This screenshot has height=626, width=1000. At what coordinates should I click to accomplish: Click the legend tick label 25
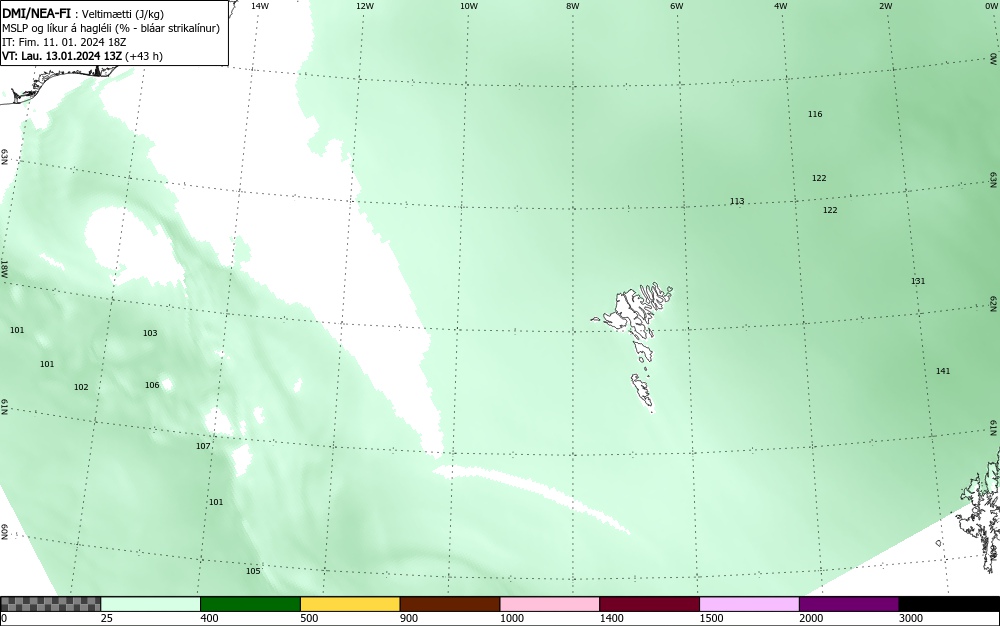click(107, 618)
